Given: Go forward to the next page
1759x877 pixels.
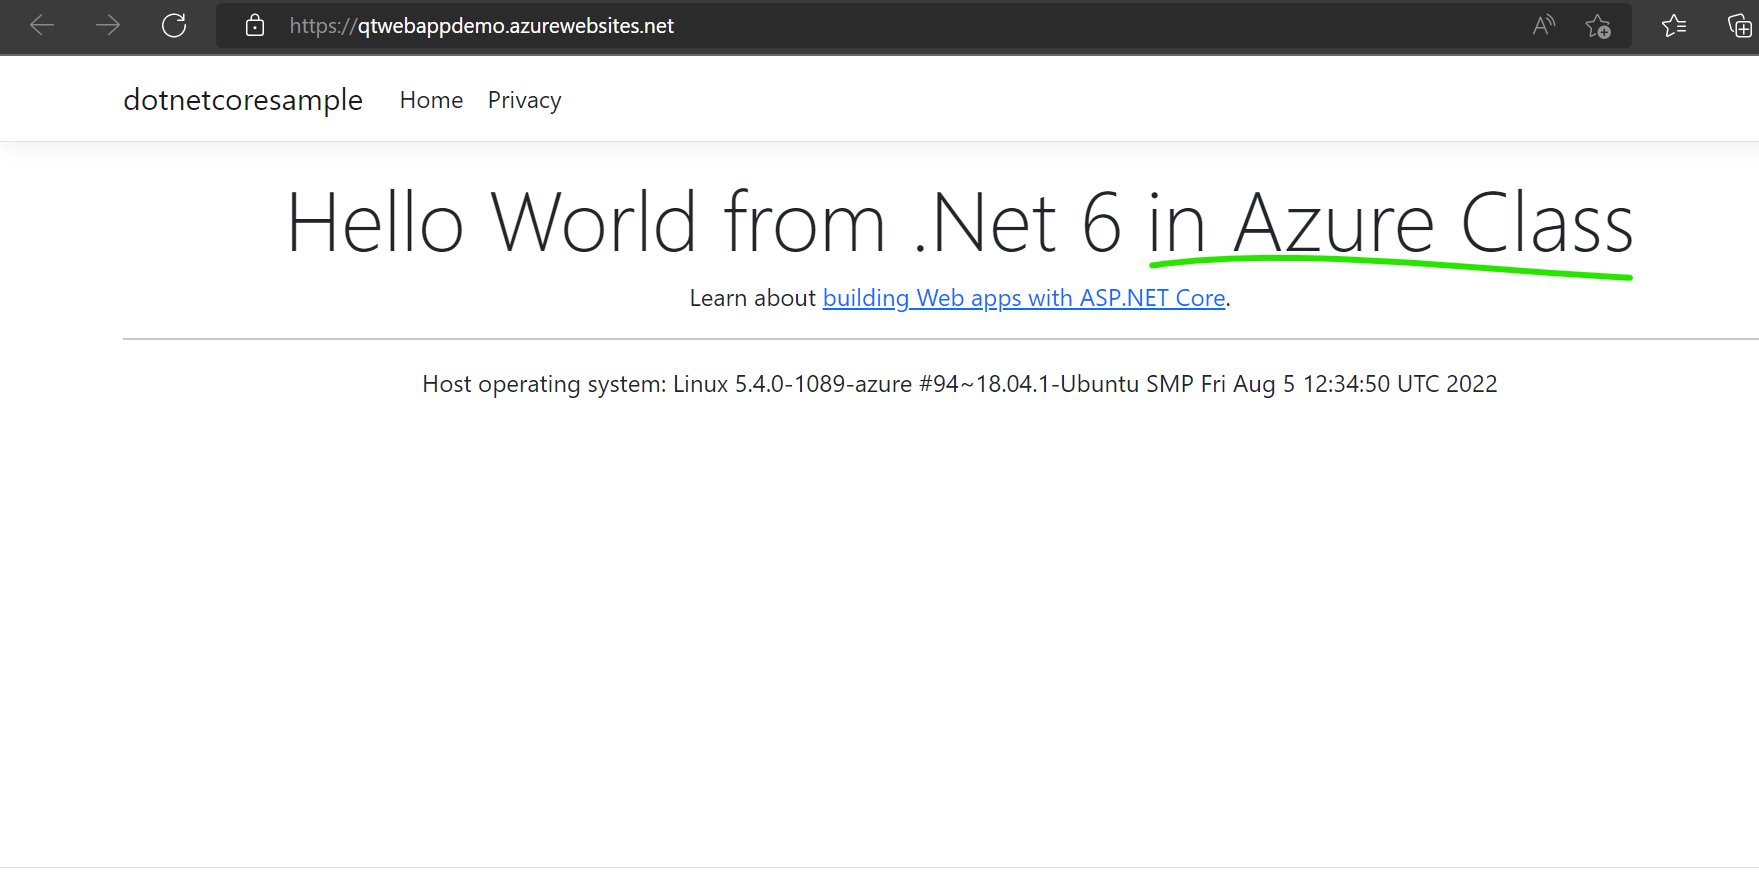Looking at the screenshot, I should (108, 25).
